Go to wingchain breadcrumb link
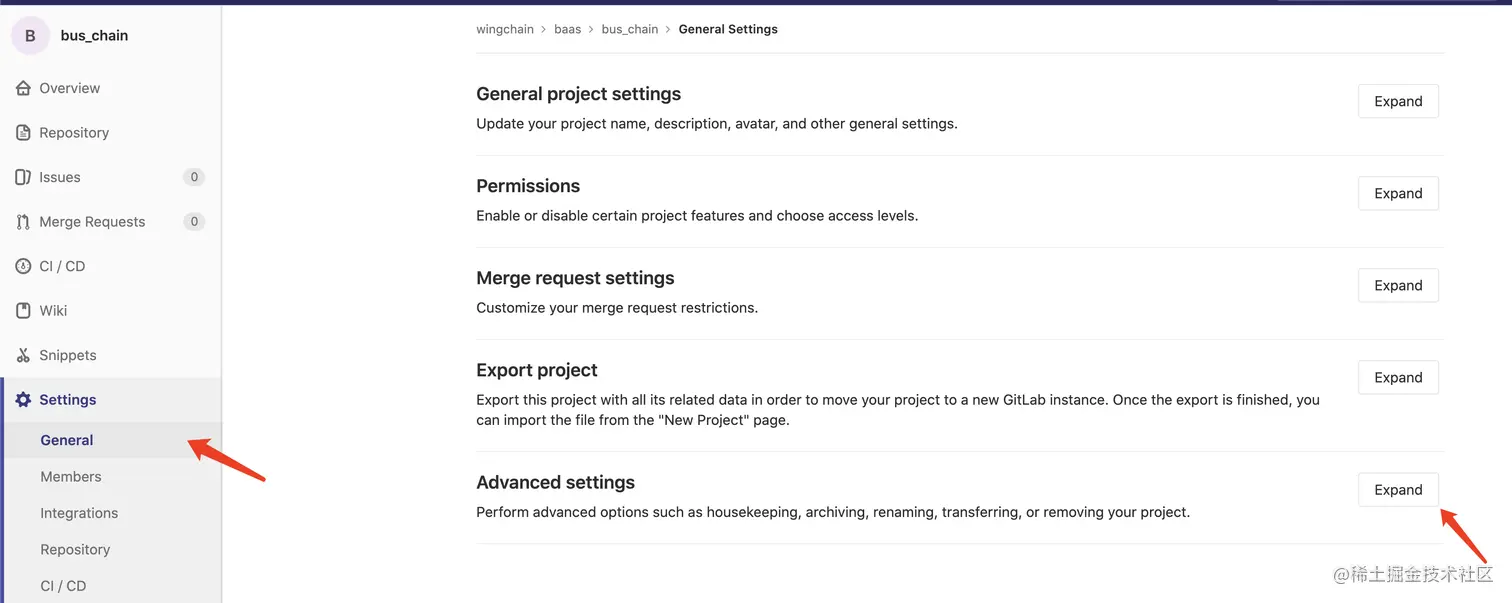 click(505, 29)
